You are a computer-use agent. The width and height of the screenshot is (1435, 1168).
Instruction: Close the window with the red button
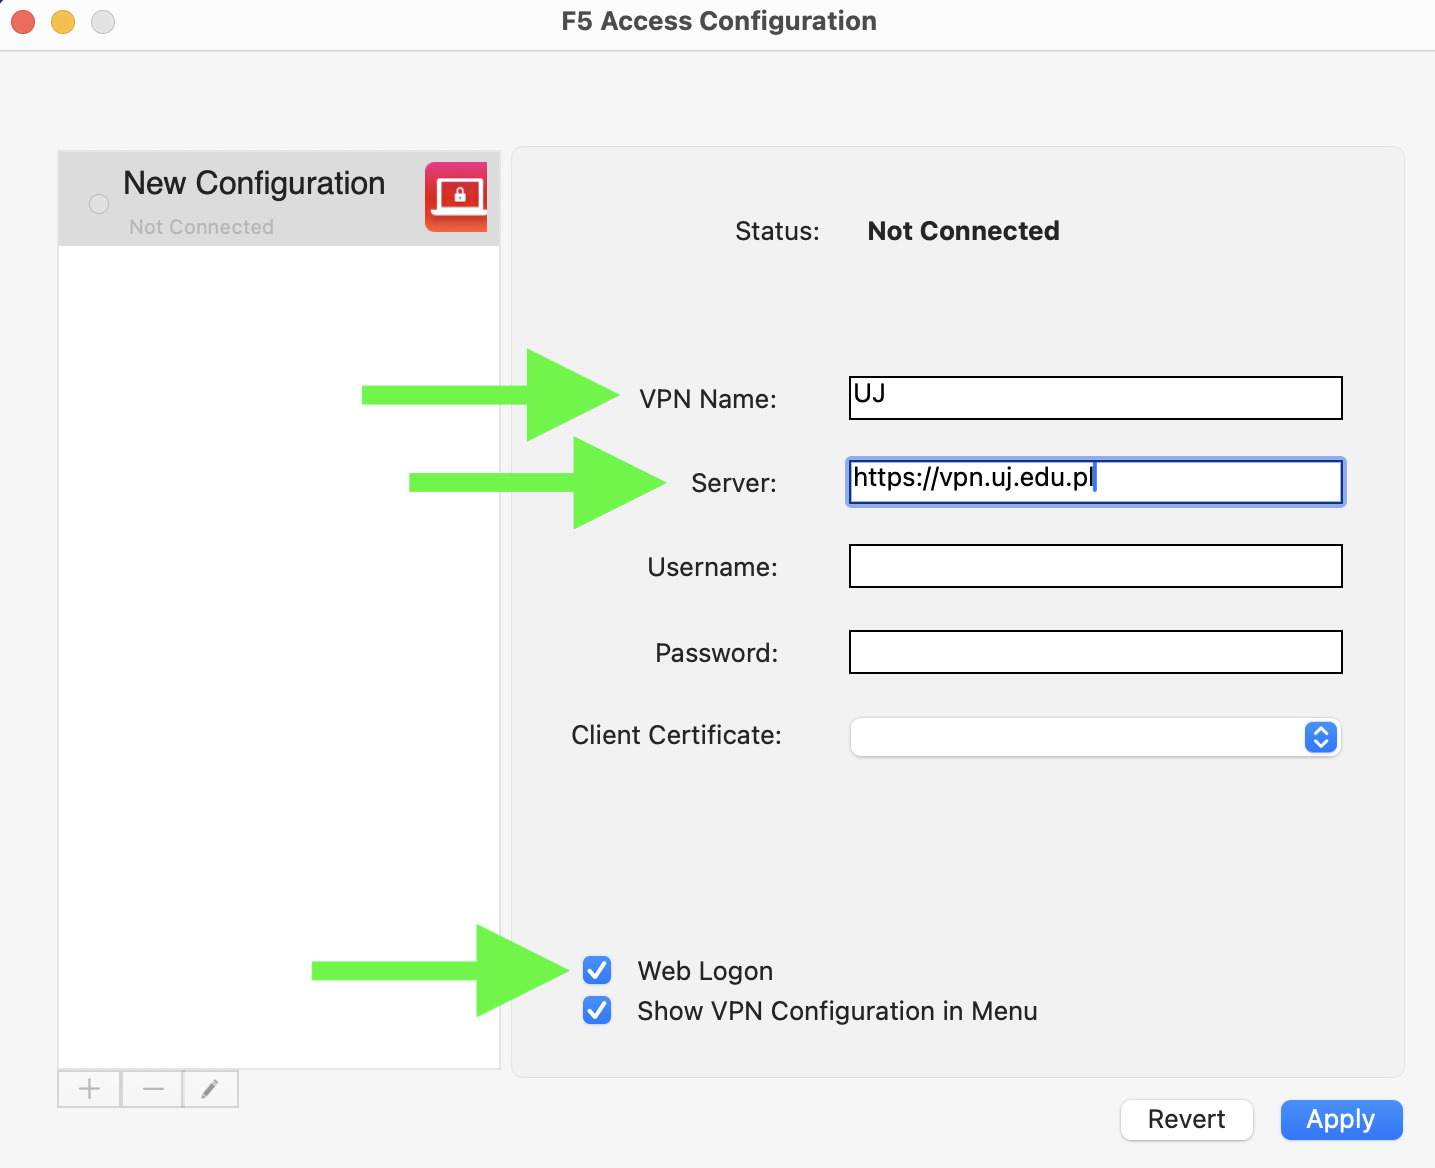pyautogui.click(x=23, y=21)
